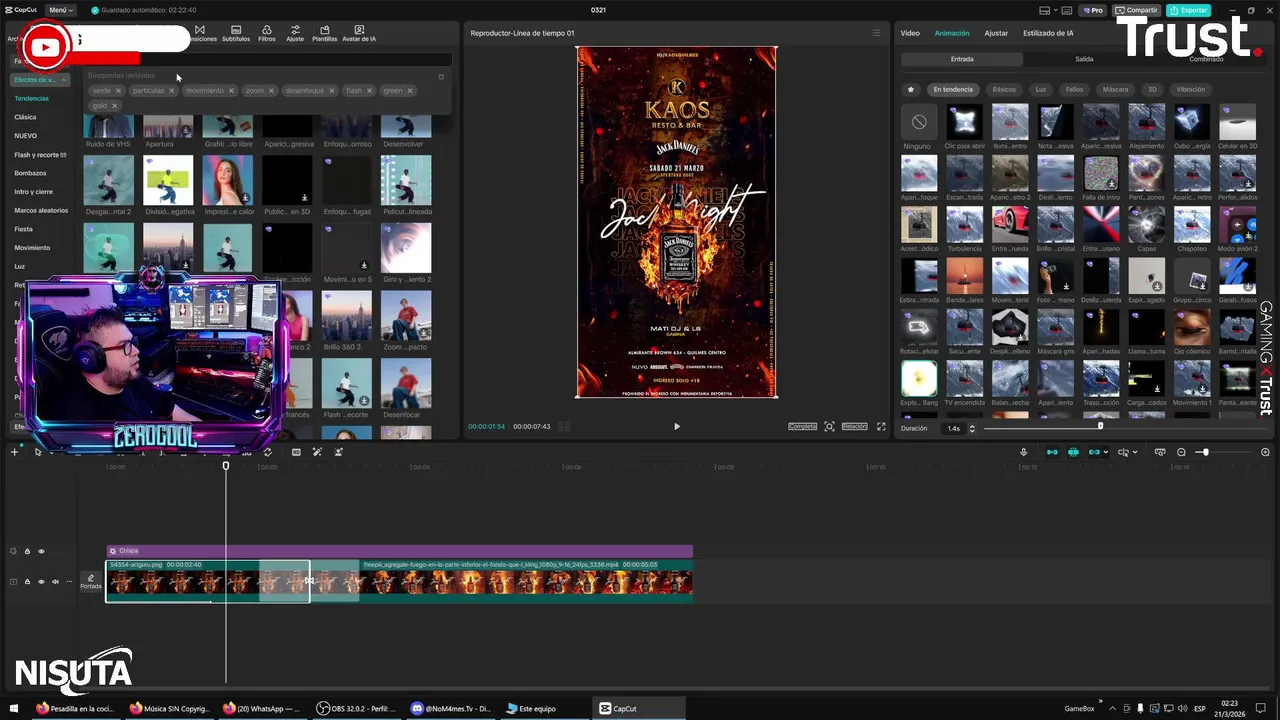Screen dimensions: 1280x720
Task: Toggle linkage icon in timeline toolbar
Action: 1094,452
